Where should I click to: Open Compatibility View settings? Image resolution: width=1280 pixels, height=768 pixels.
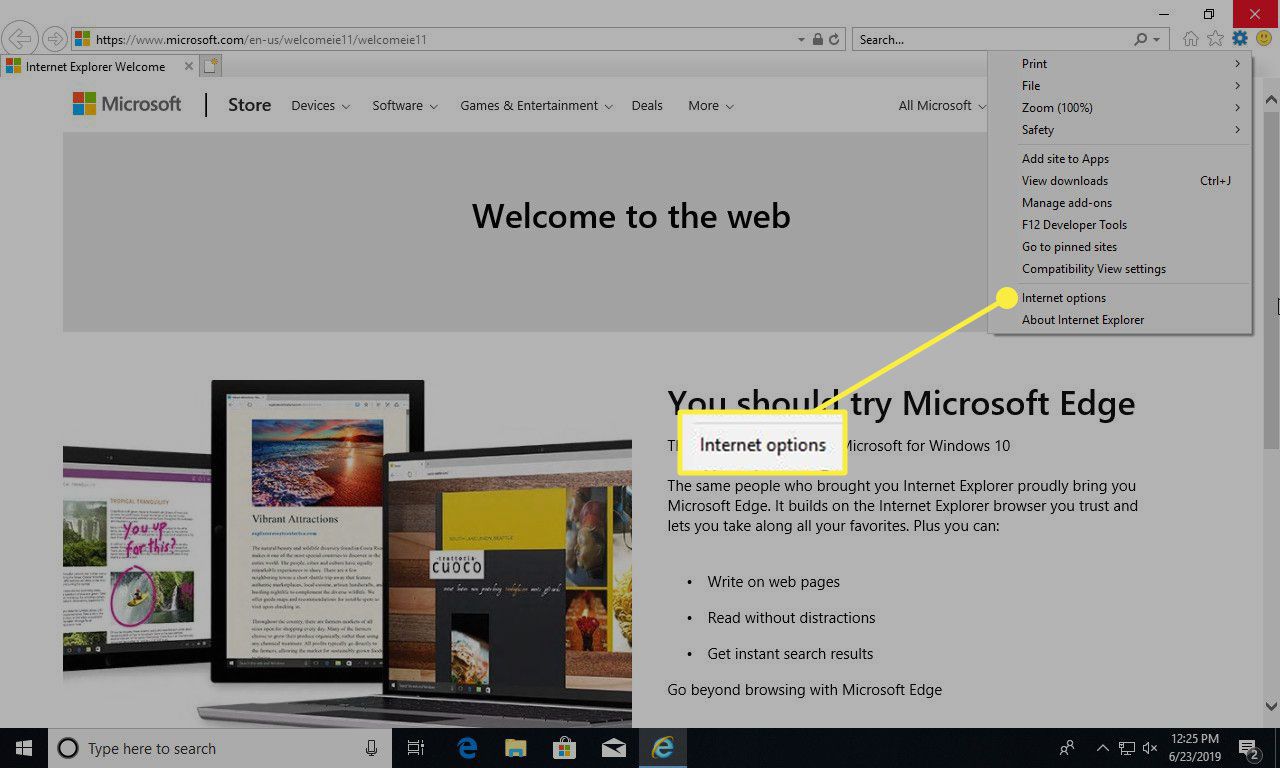tap(1119, 269)
